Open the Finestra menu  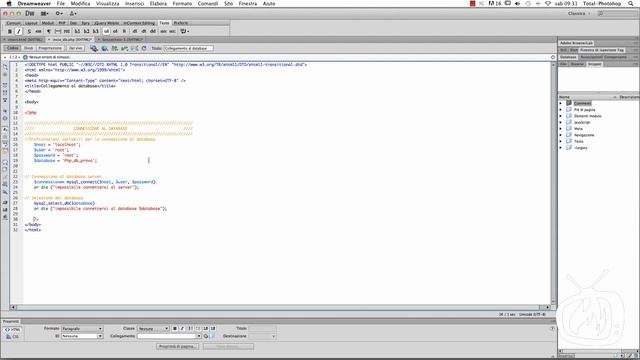tap(248, 3)
